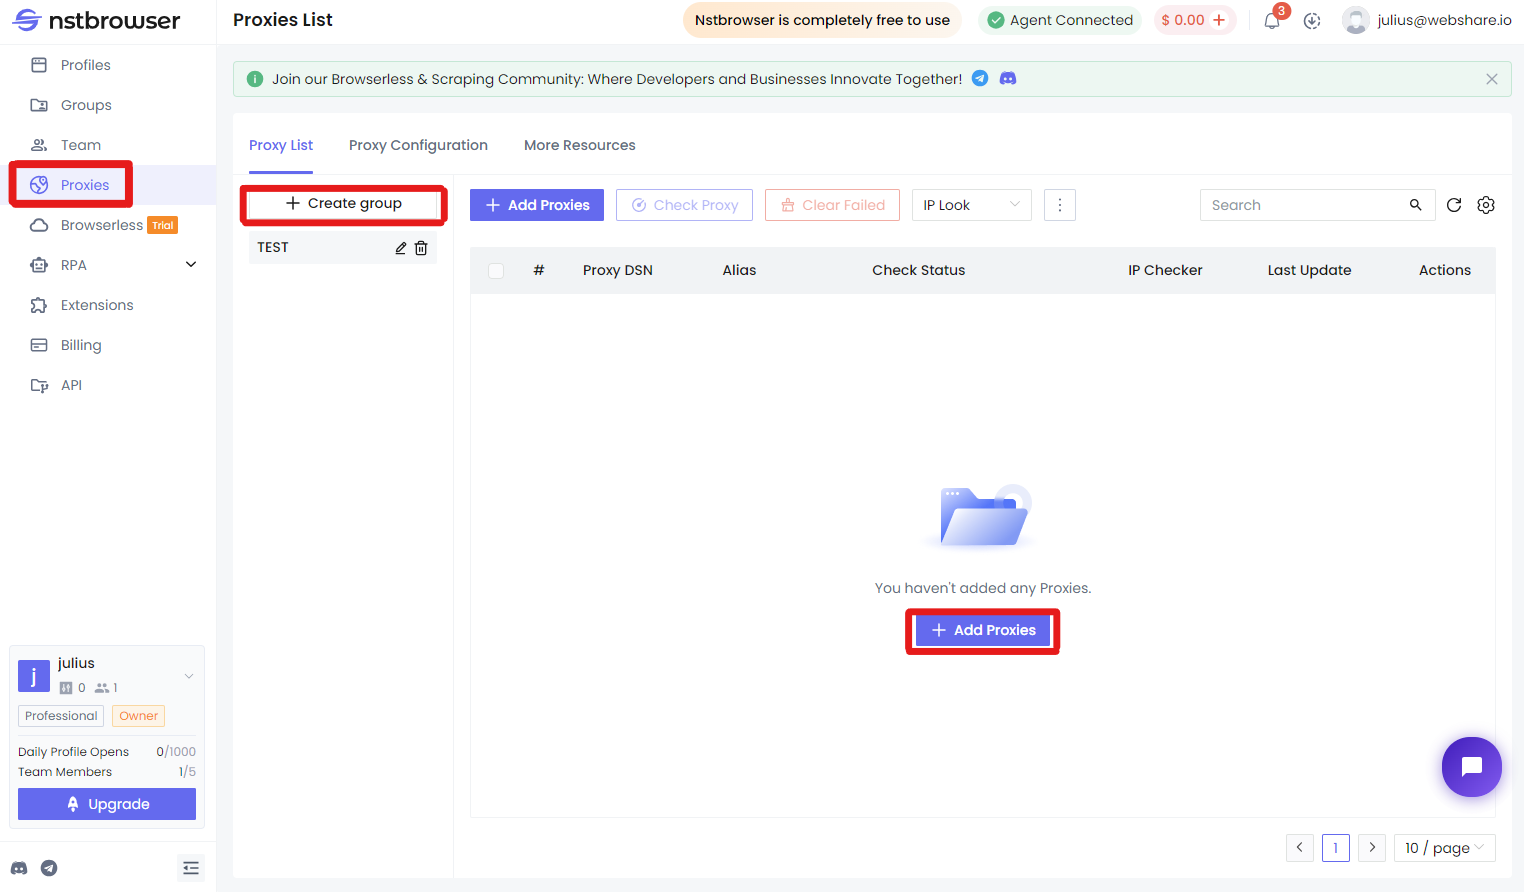Click the search magnifier icon
The image size is (1524, 892).
pyautogui.click(x=1416, y=205)
